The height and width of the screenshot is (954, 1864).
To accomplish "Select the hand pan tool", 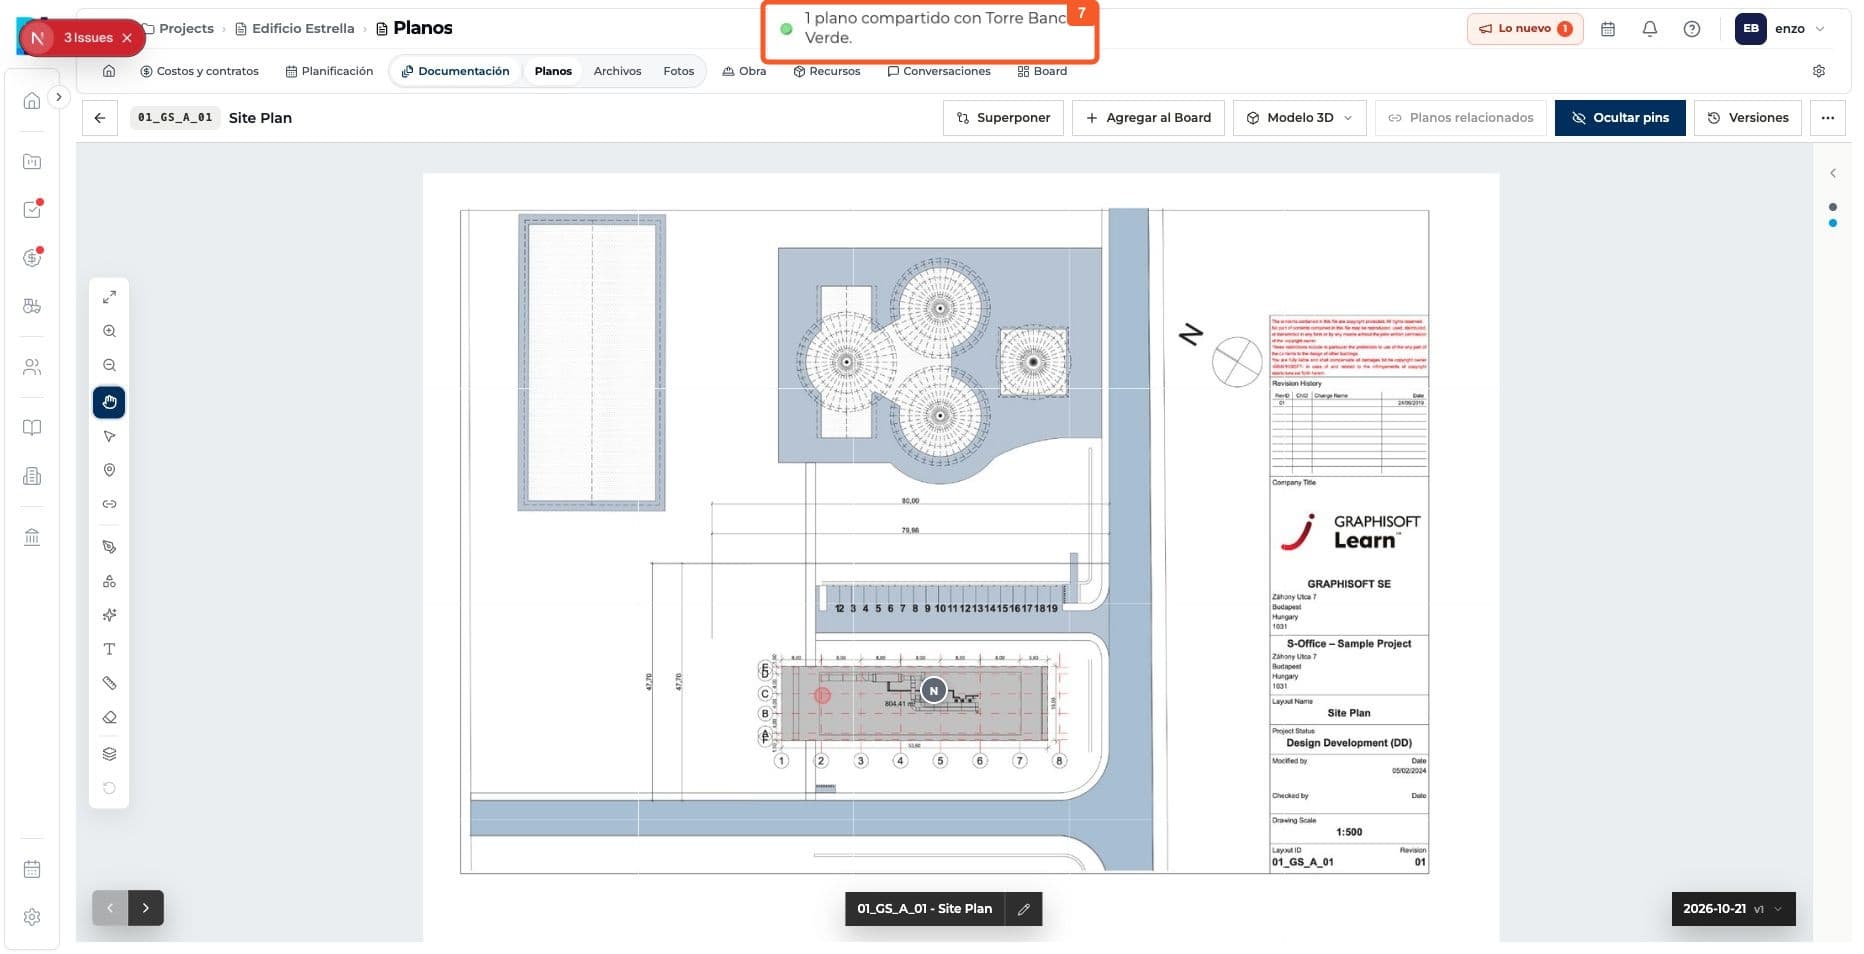I will [x=109, y=402].
